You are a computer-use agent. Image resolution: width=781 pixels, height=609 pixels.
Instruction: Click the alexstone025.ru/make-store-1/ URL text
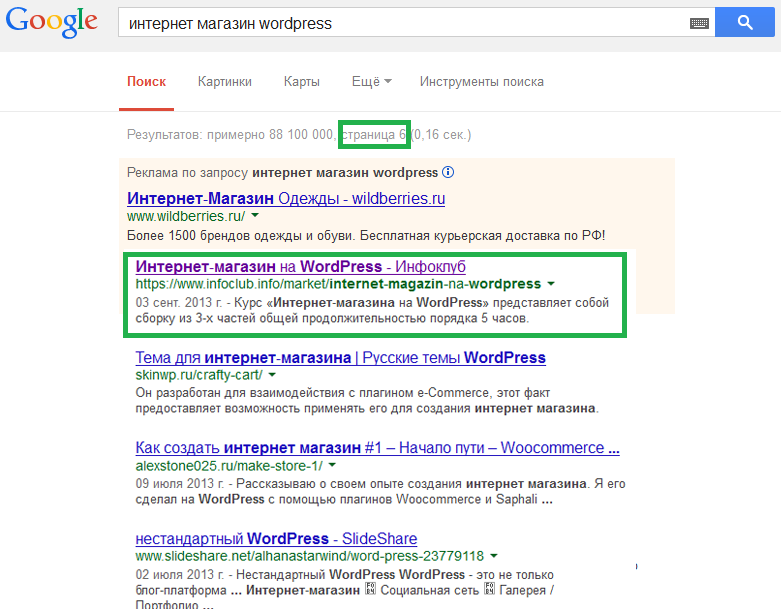[229, 466]
